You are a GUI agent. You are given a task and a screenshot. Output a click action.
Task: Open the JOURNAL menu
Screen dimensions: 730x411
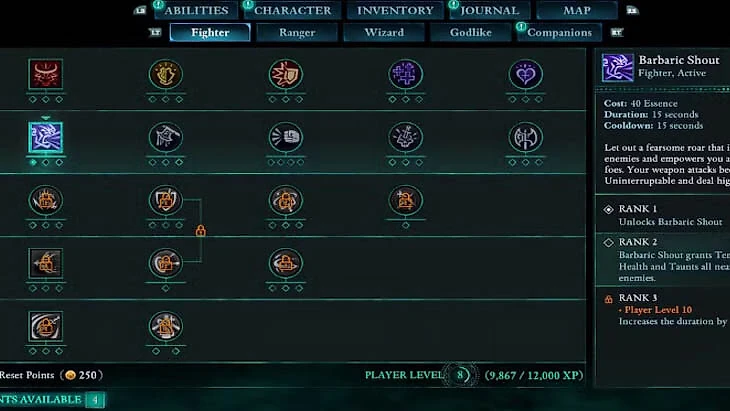click(489, 10)
